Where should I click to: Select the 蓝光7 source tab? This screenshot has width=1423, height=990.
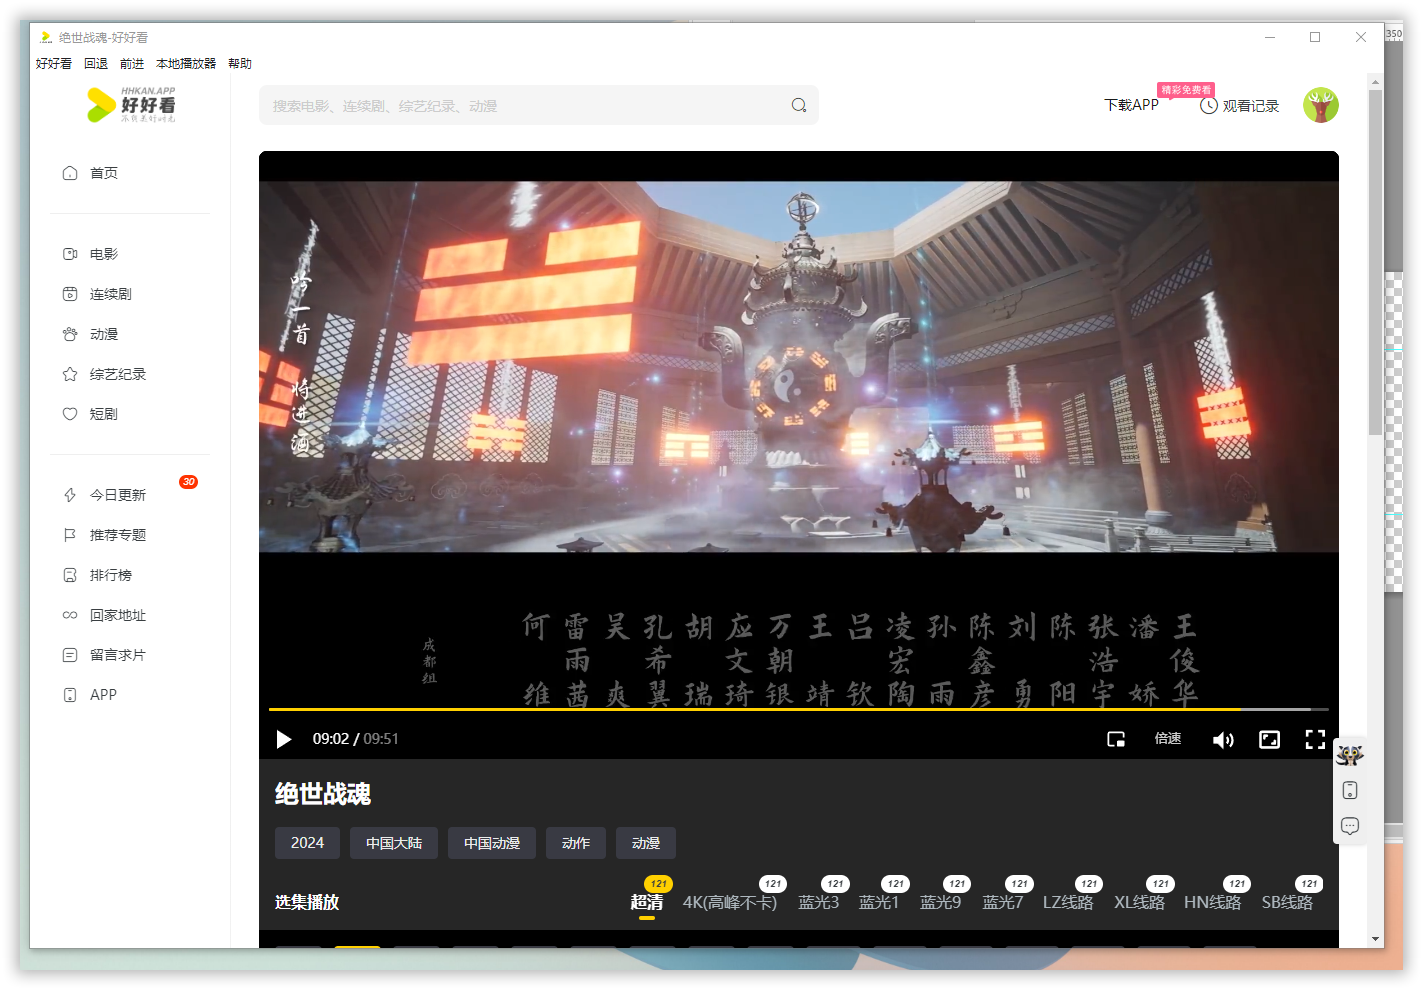click(x=1003, y=902)
